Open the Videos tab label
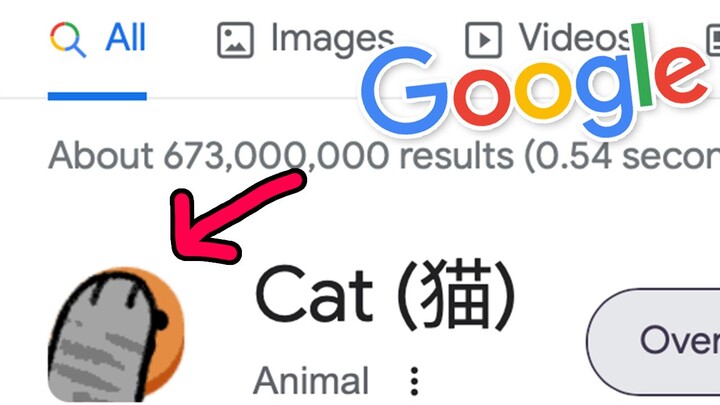720x405 pixels. point(574,37)
